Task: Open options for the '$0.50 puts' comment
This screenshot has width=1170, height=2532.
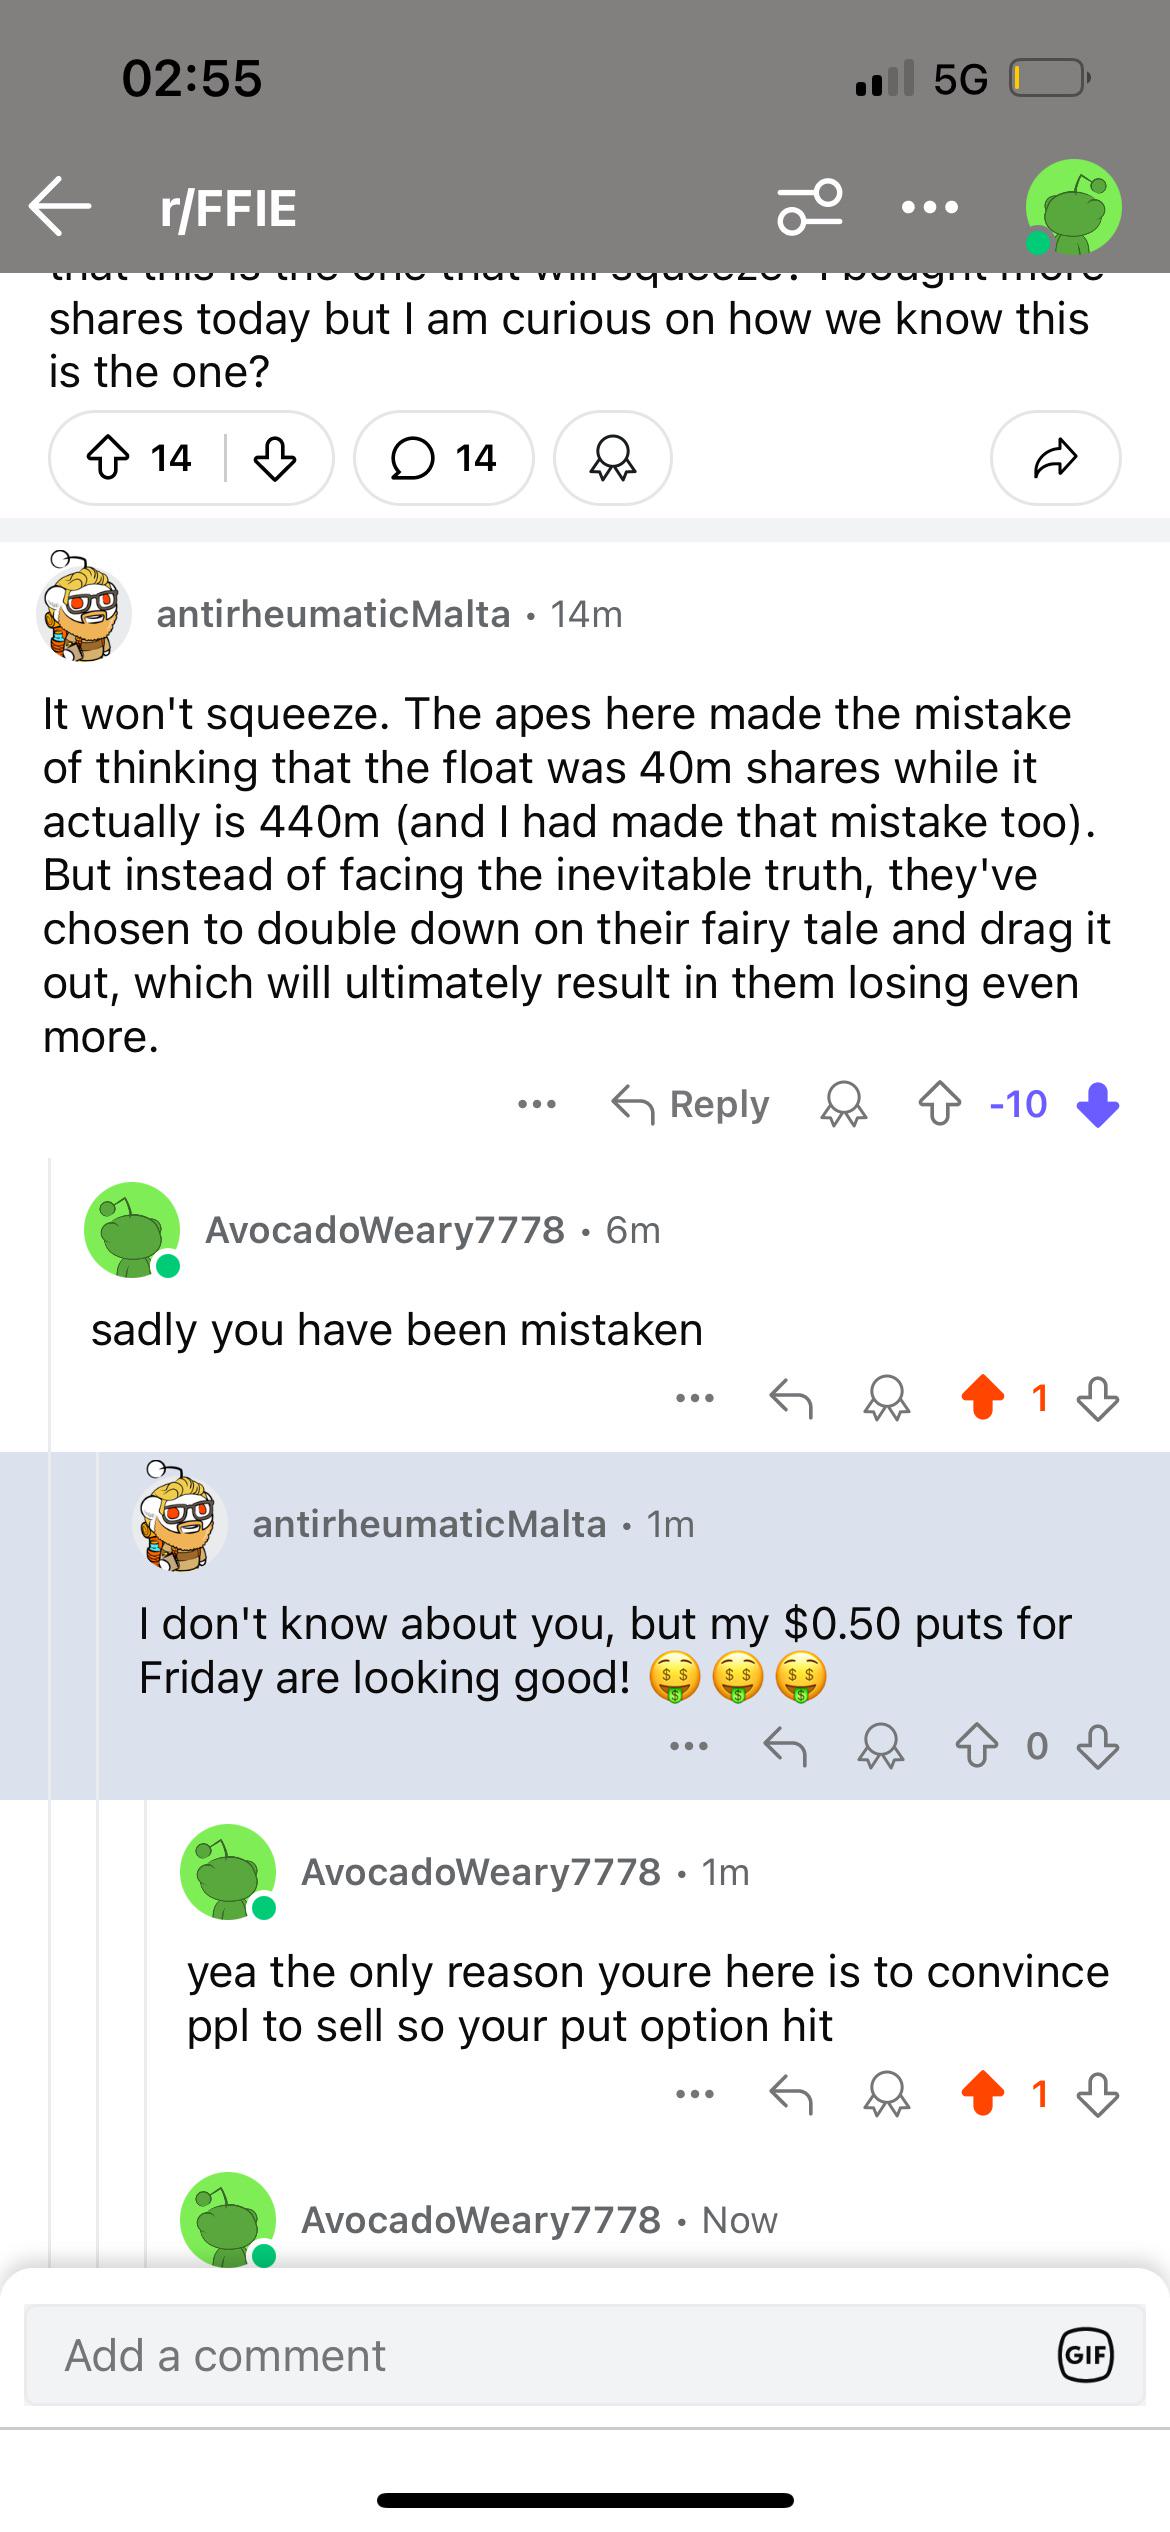Action: [689, 1746]
